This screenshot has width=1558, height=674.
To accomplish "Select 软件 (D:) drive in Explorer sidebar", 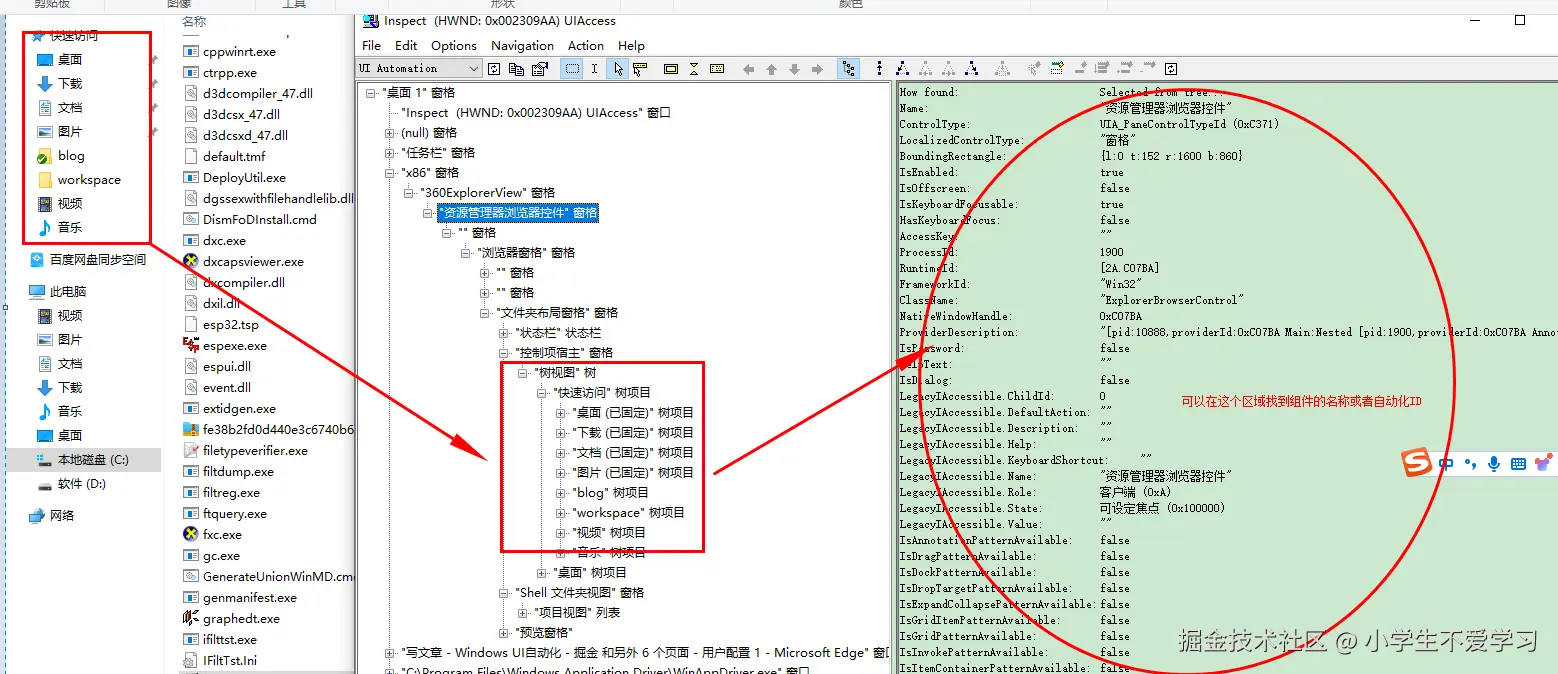I will click(81, 484).
